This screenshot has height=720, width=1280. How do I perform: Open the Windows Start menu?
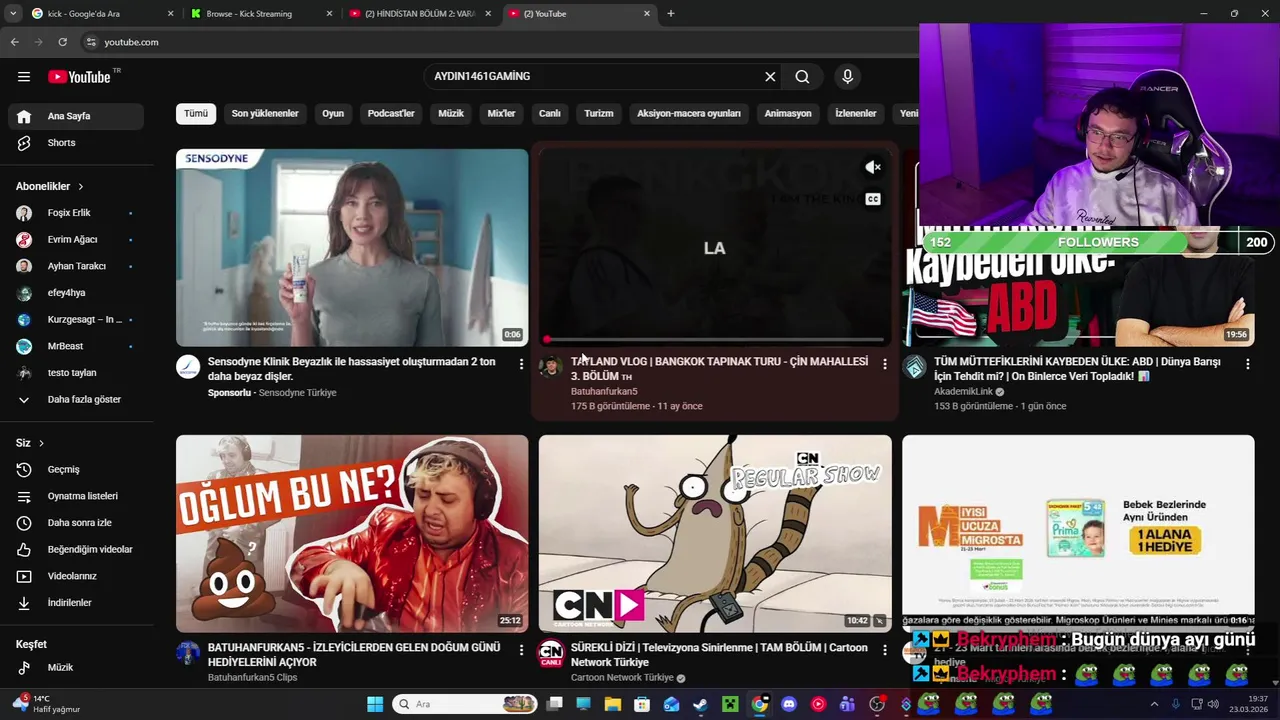pyautogui.click(x=375, y=704)
